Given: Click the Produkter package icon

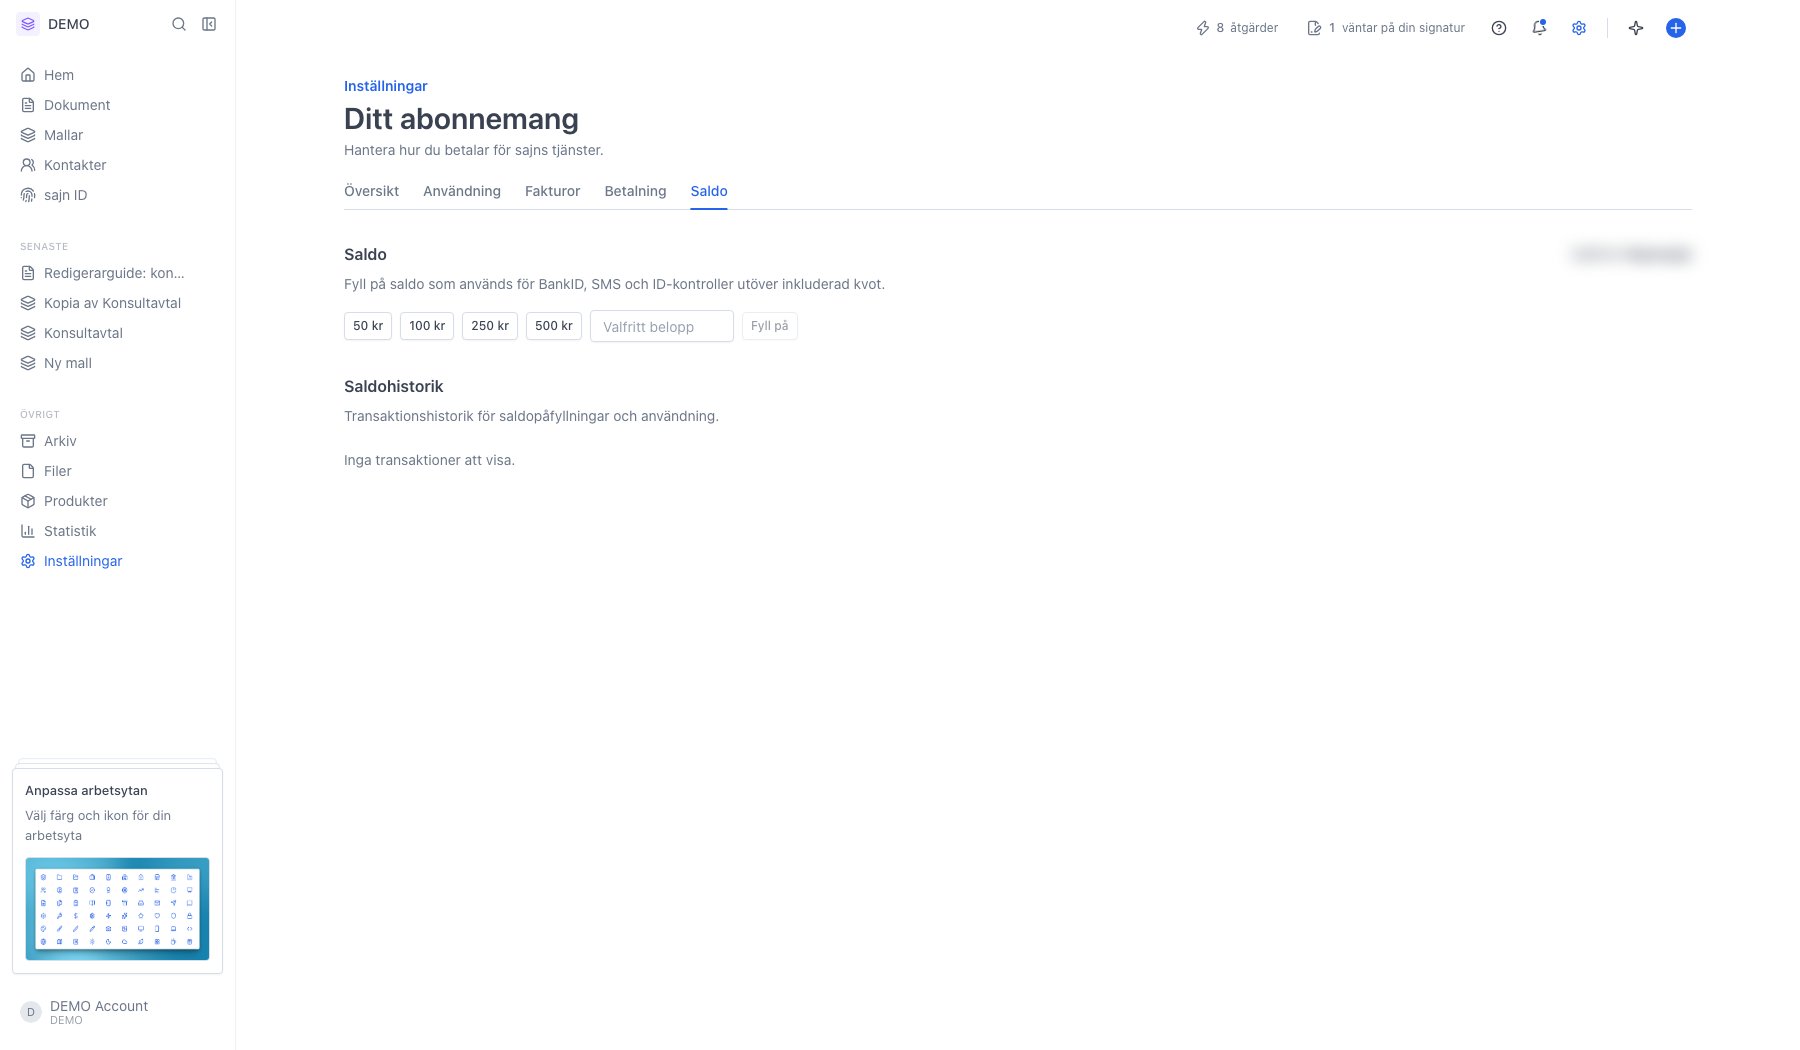Looking at the screenshot, I should [x=28, y=501].
